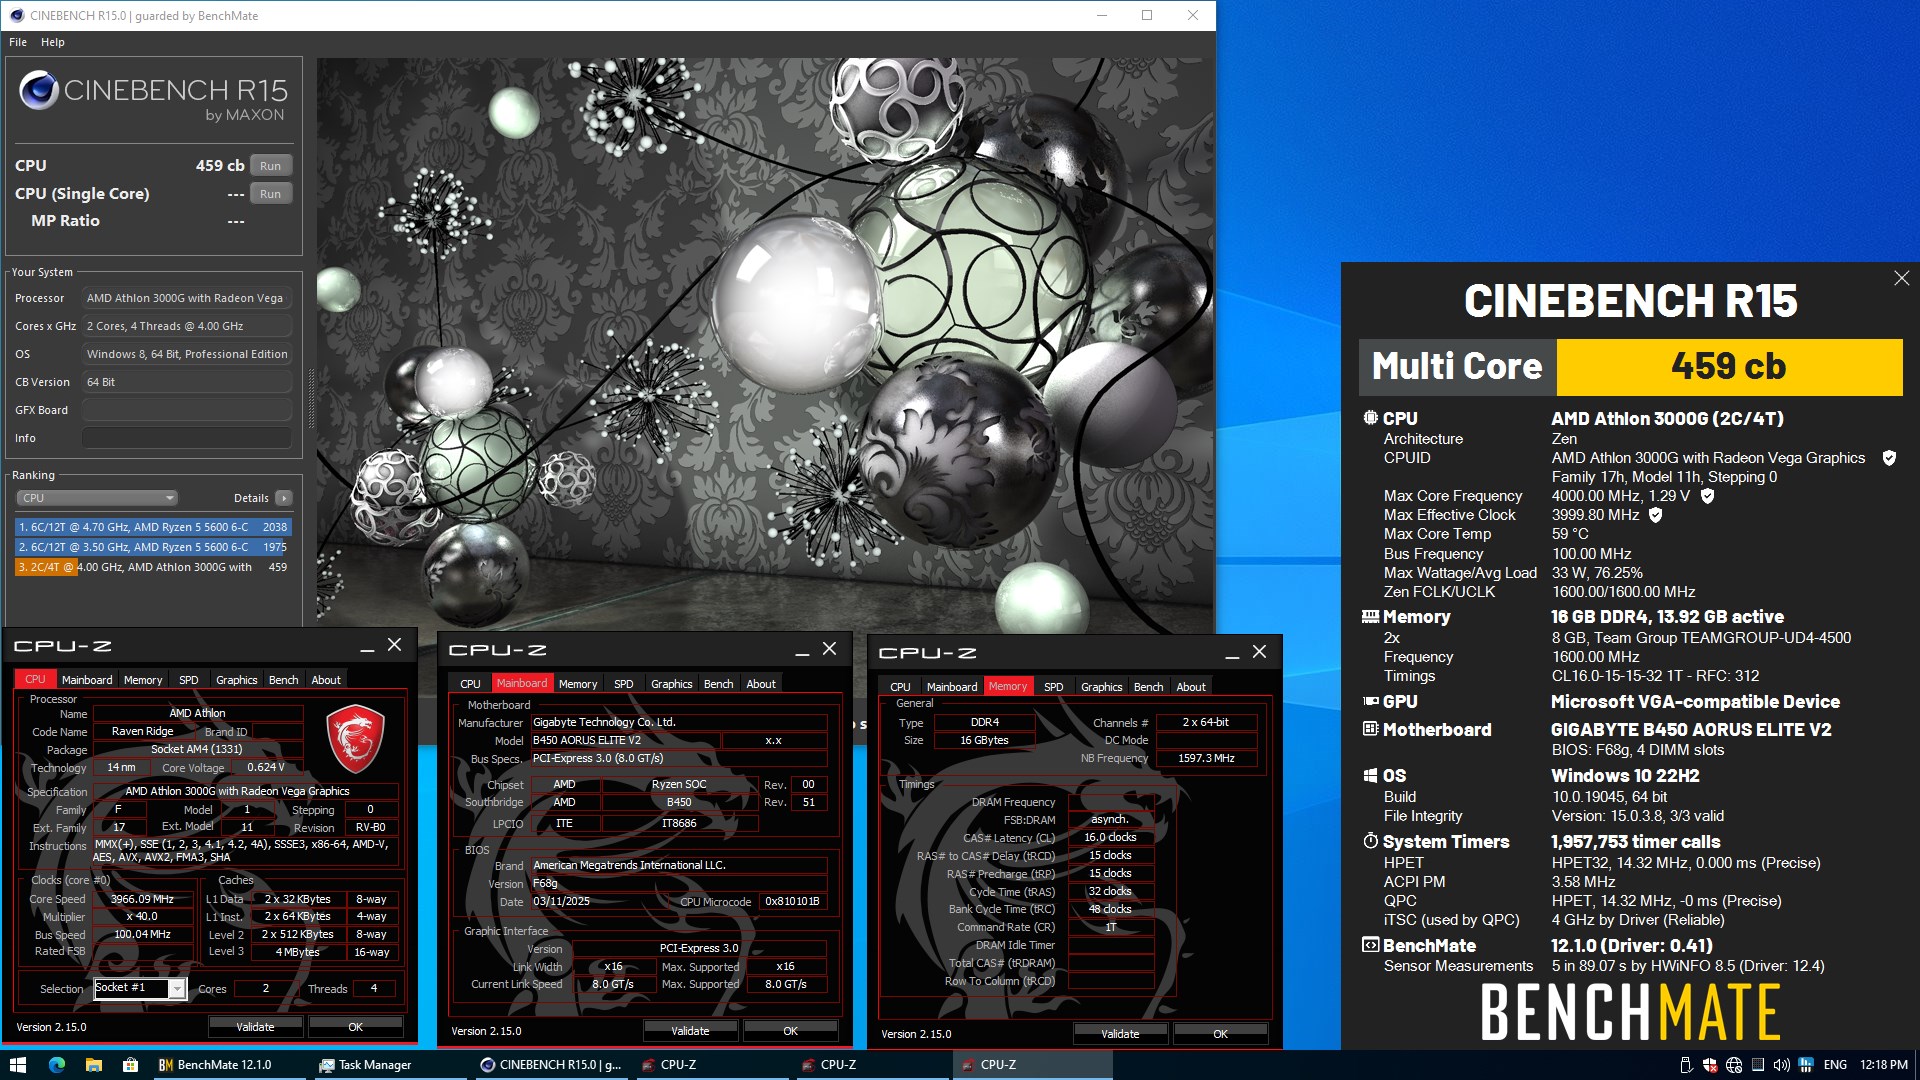
Task: Switch to CINEBENCH R15.0 taskbar button
Action: tap(550, 1065)
